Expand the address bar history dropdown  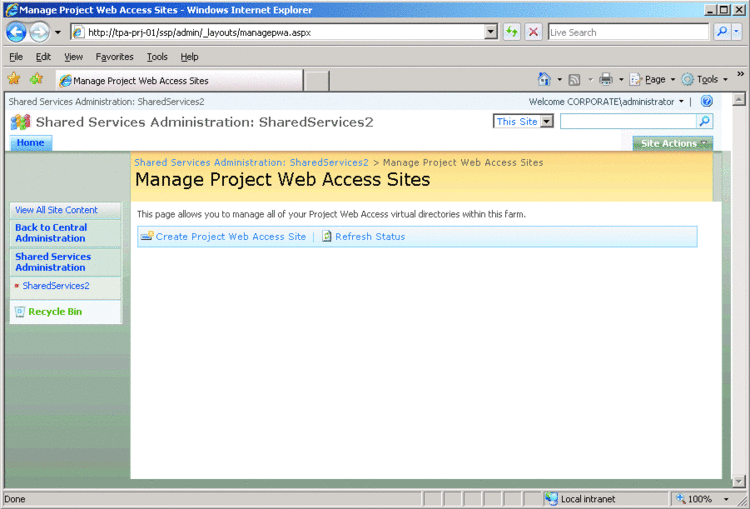tap(491, 33)
